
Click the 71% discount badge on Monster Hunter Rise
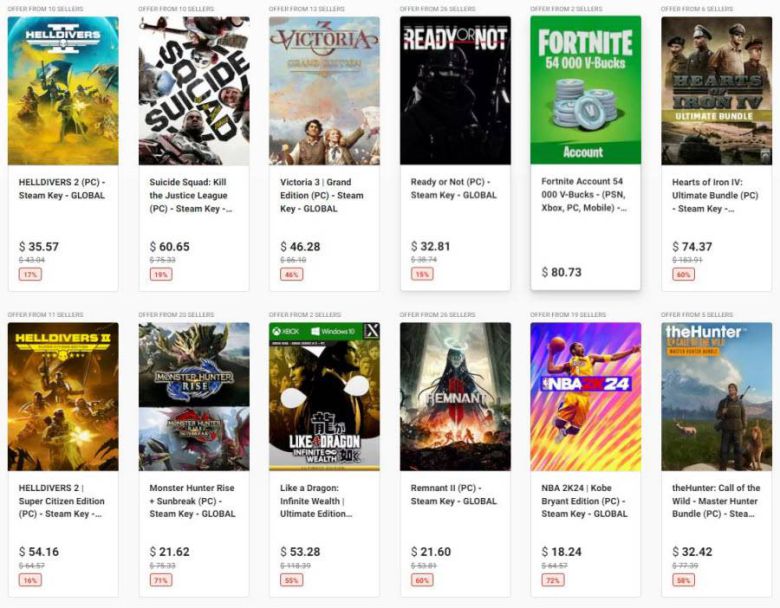point(161,580)
